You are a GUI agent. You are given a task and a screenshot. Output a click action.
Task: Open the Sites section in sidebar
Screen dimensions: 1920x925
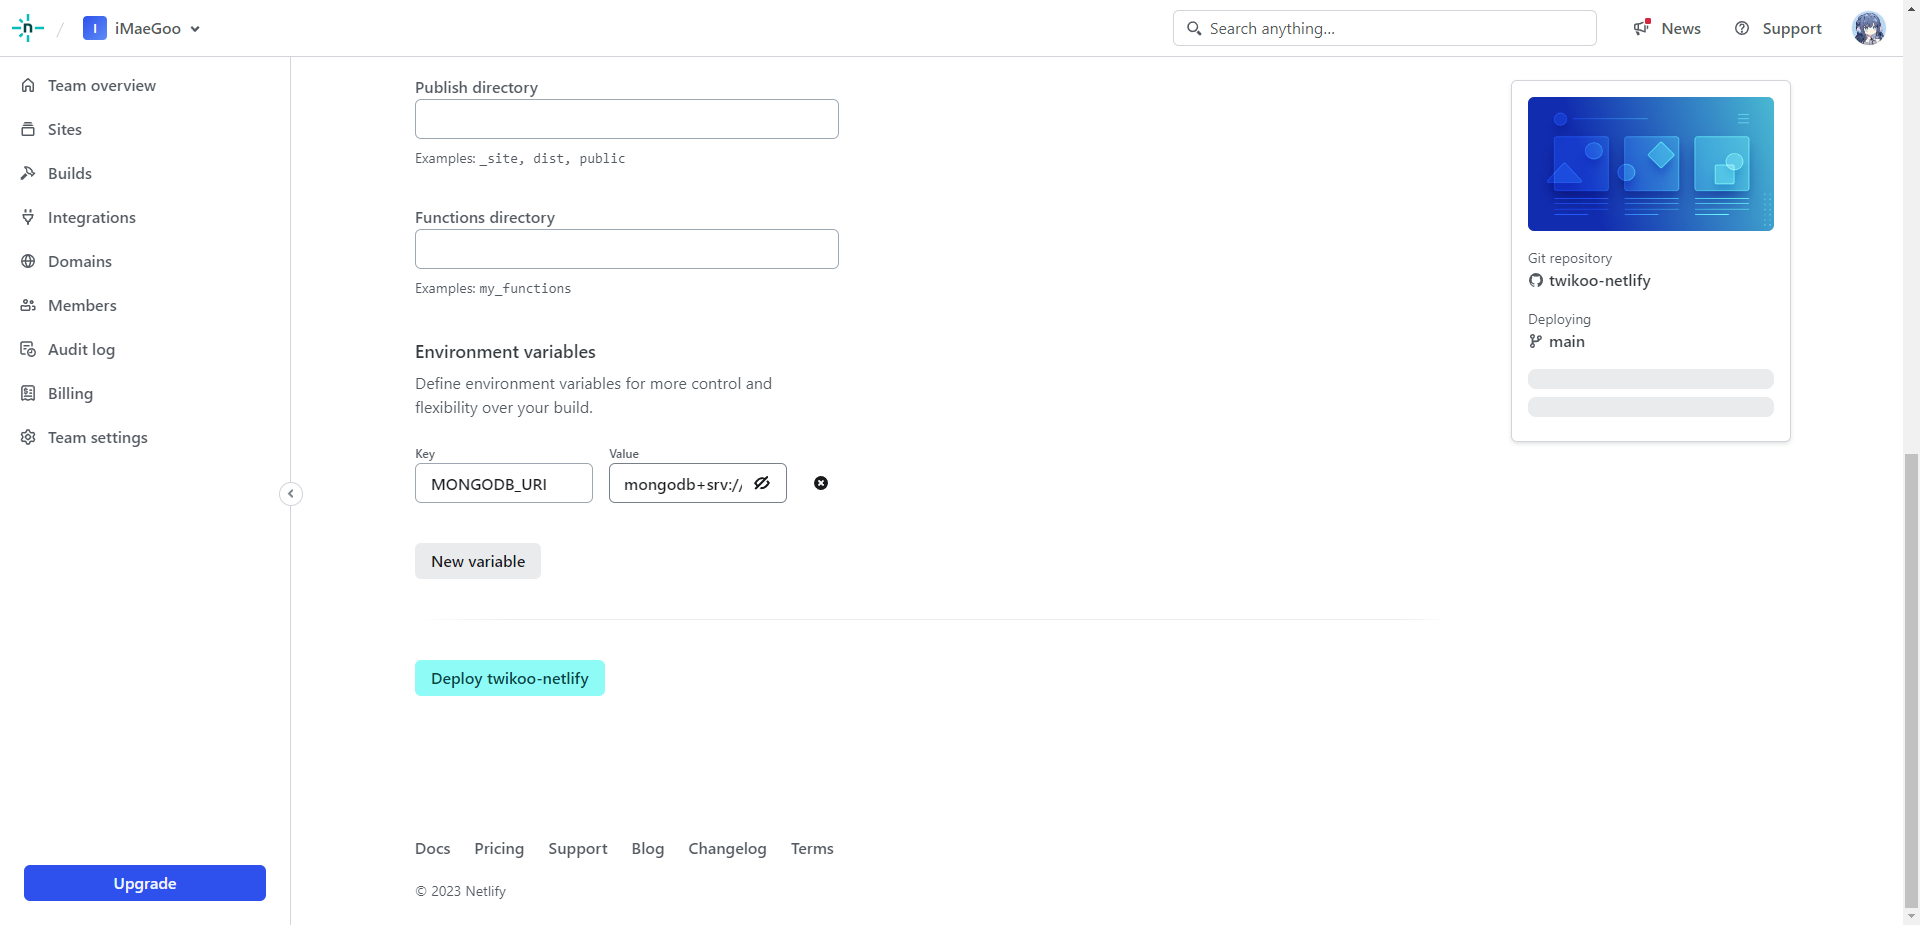coord(66,129)
